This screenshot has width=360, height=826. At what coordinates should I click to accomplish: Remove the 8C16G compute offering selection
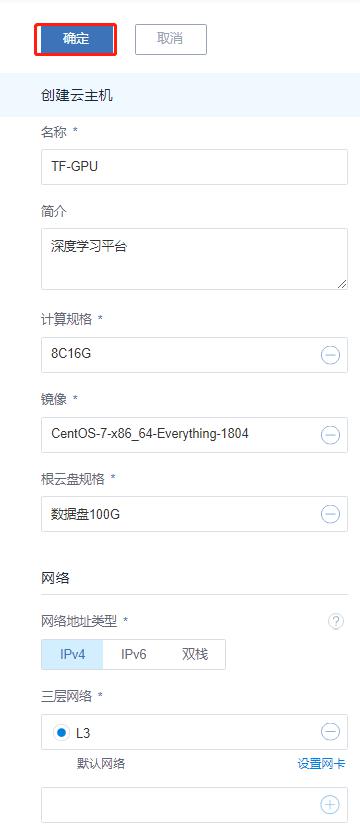tap(330, 356)
